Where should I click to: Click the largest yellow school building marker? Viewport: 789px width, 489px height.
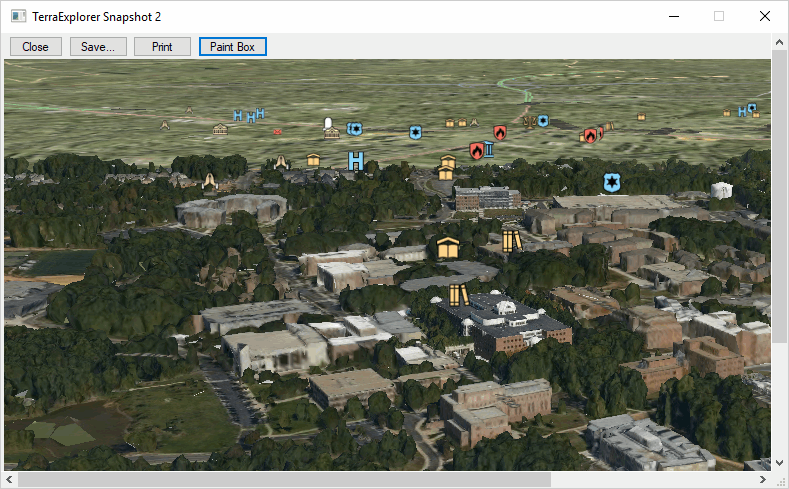click(448, 248)
